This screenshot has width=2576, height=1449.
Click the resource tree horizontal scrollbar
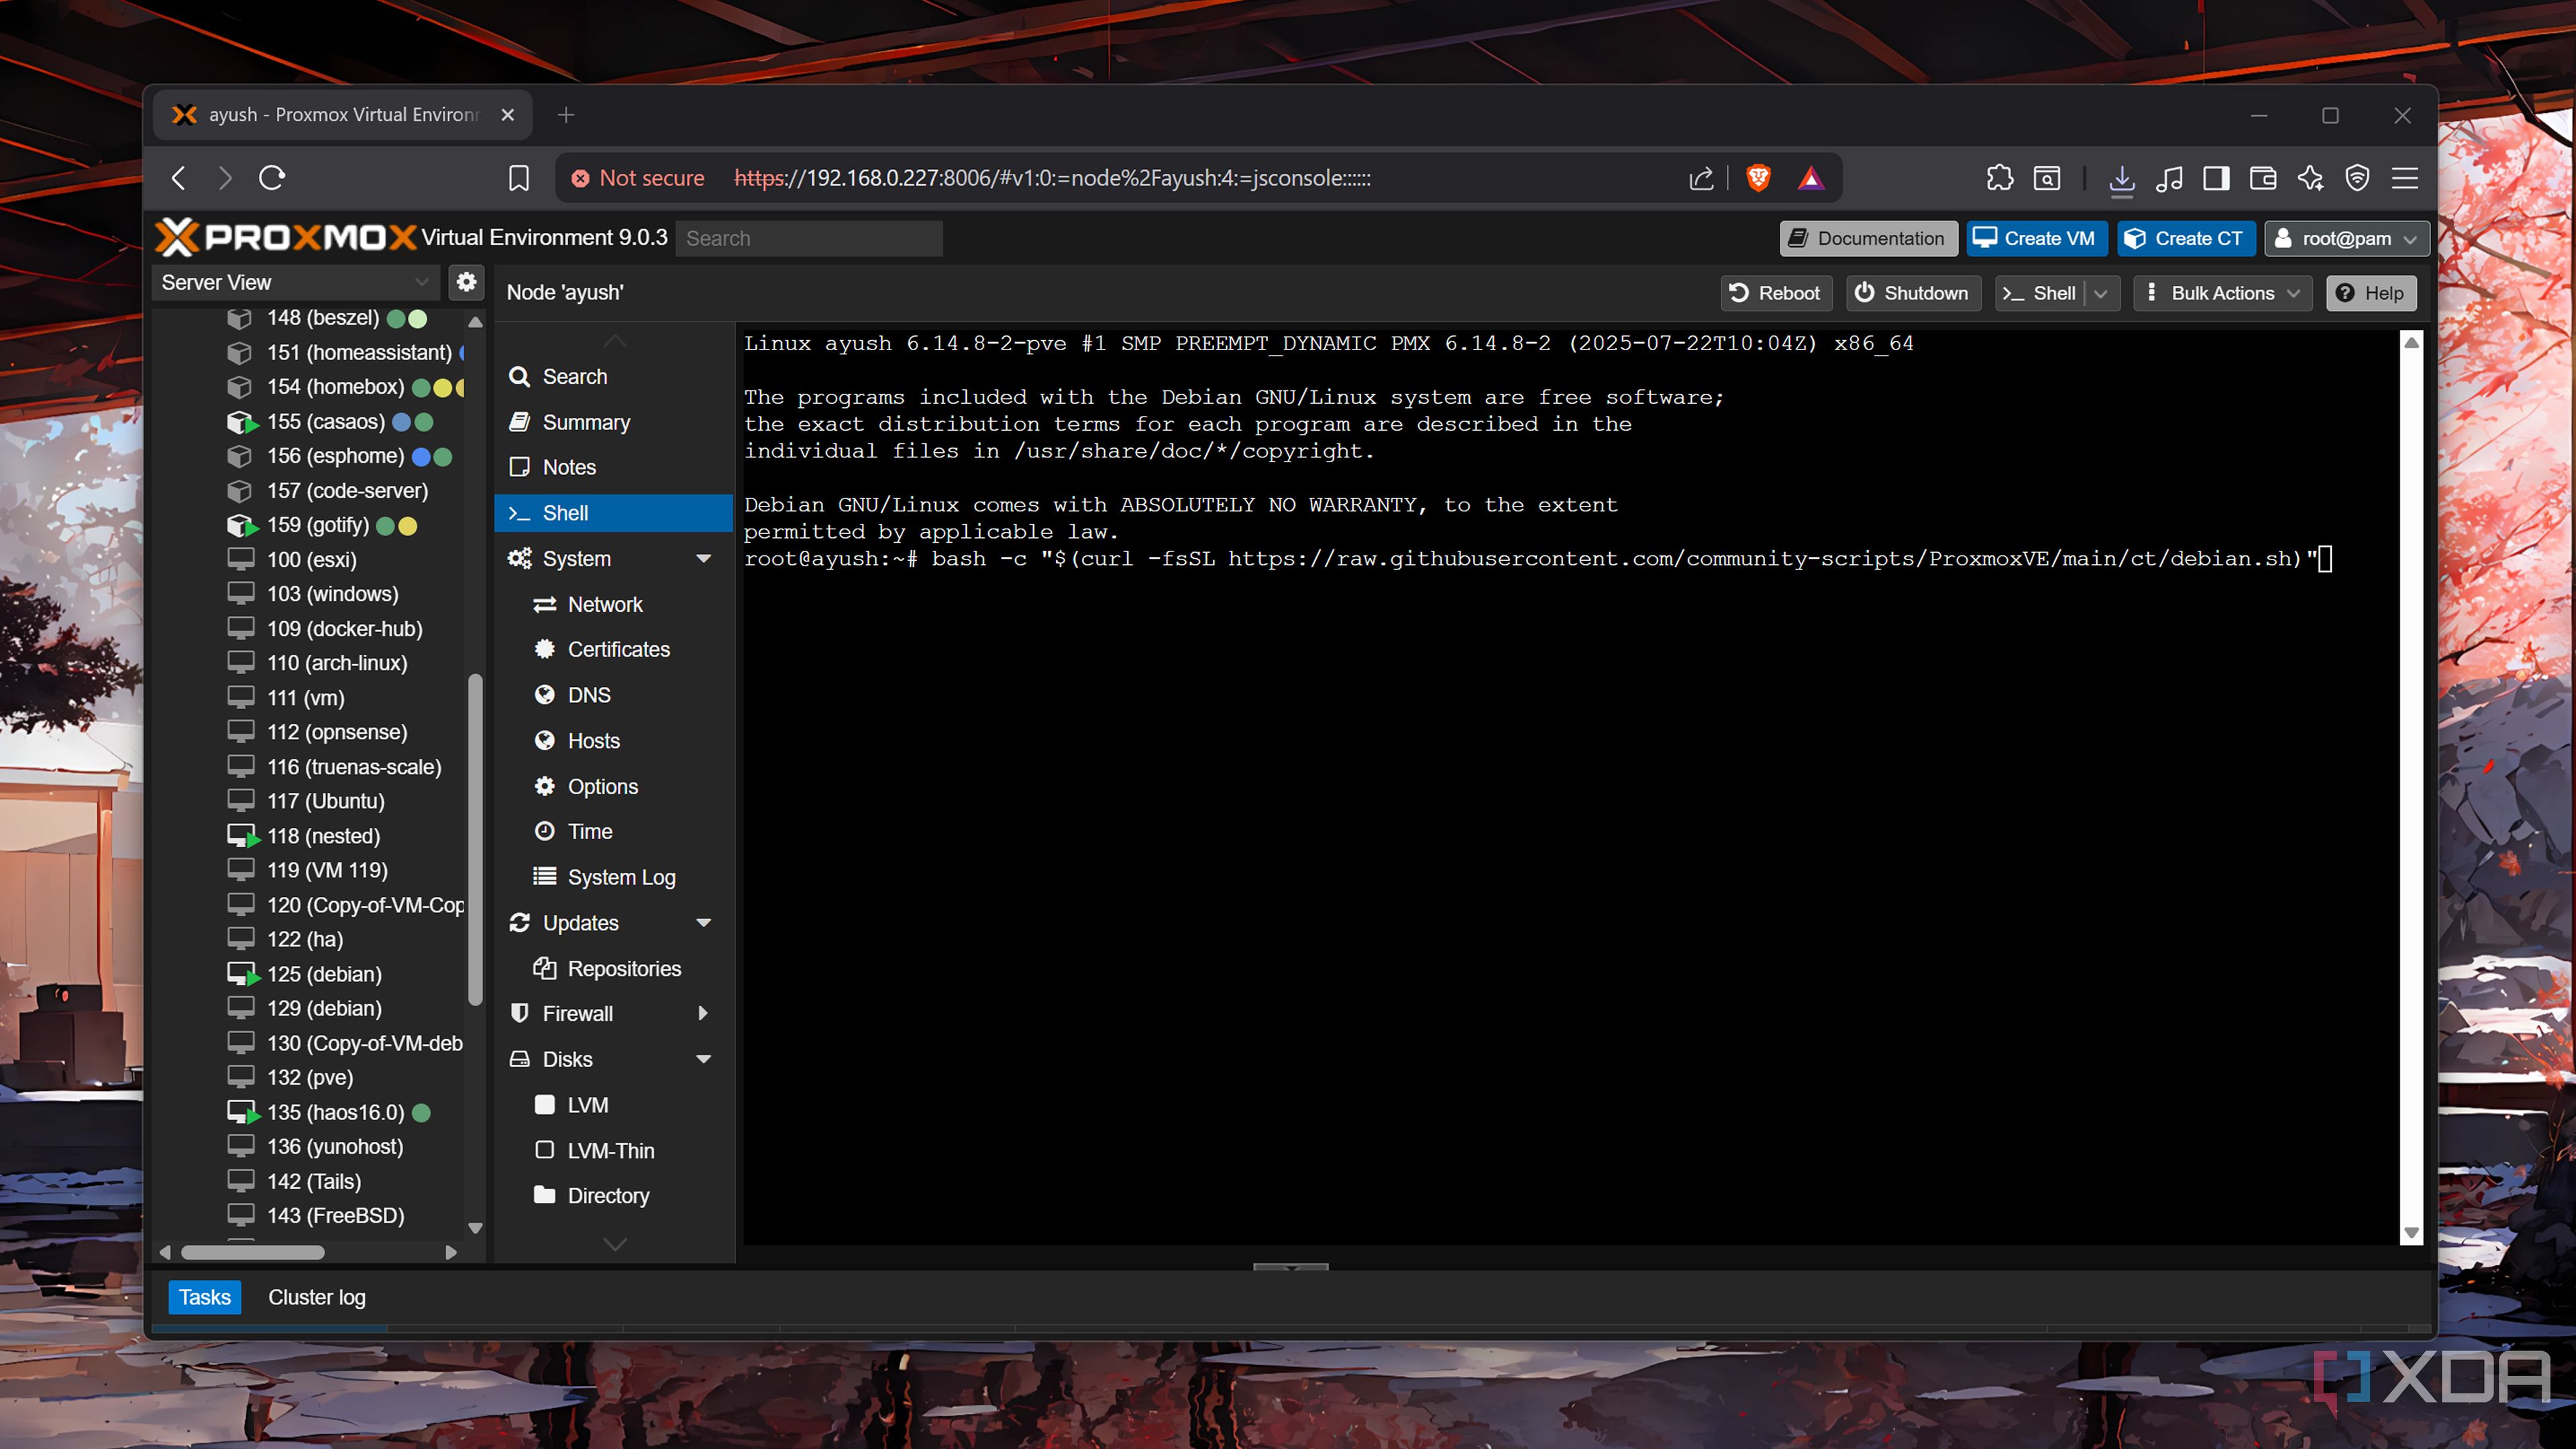[x=253, y=1252]
